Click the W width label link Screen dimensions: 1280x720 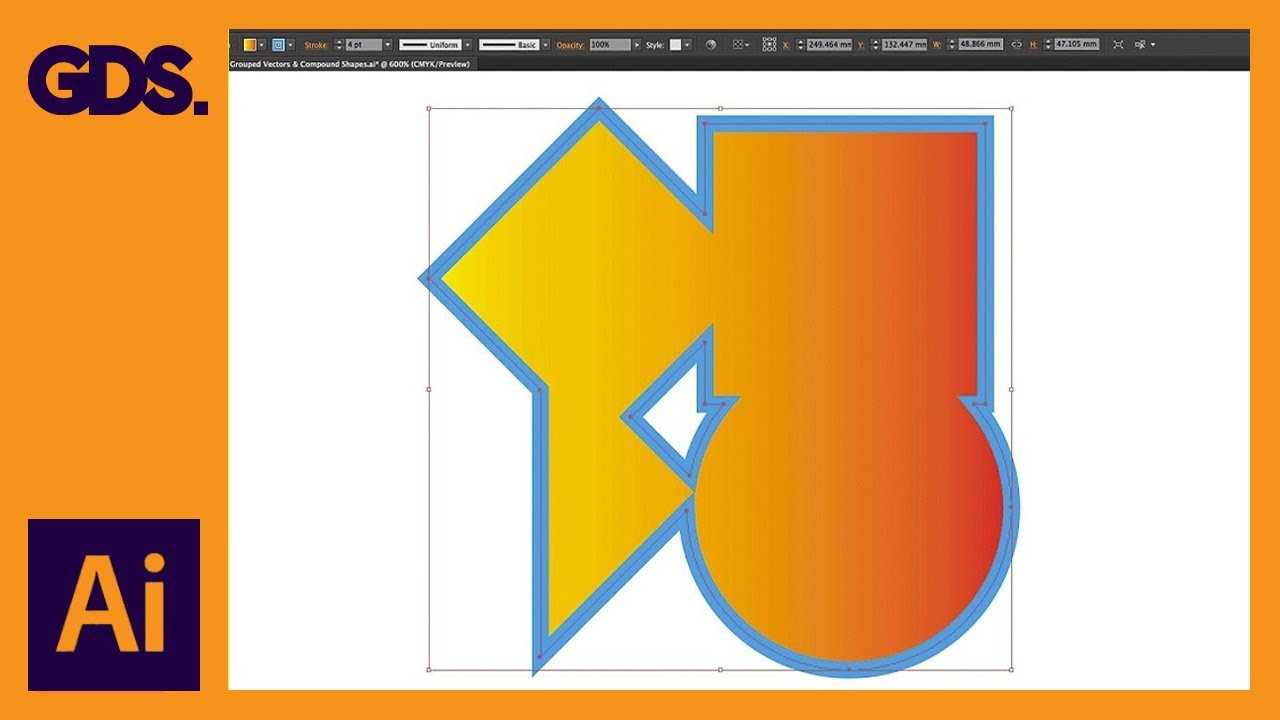click(x=937, y=45)
